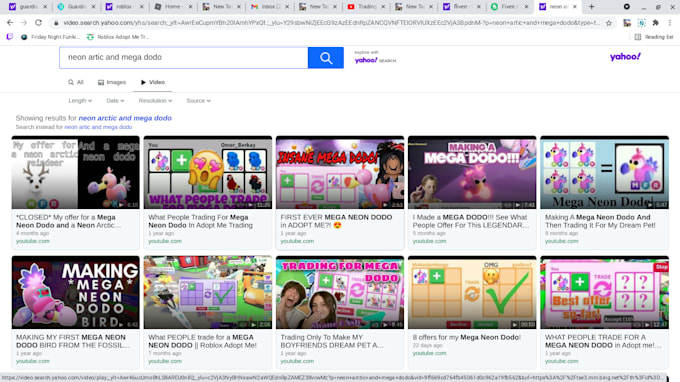Click the site lock icon in address bar
Viewport: 680px width, 382px height.
pyautogui.click(x=56, y=23)
